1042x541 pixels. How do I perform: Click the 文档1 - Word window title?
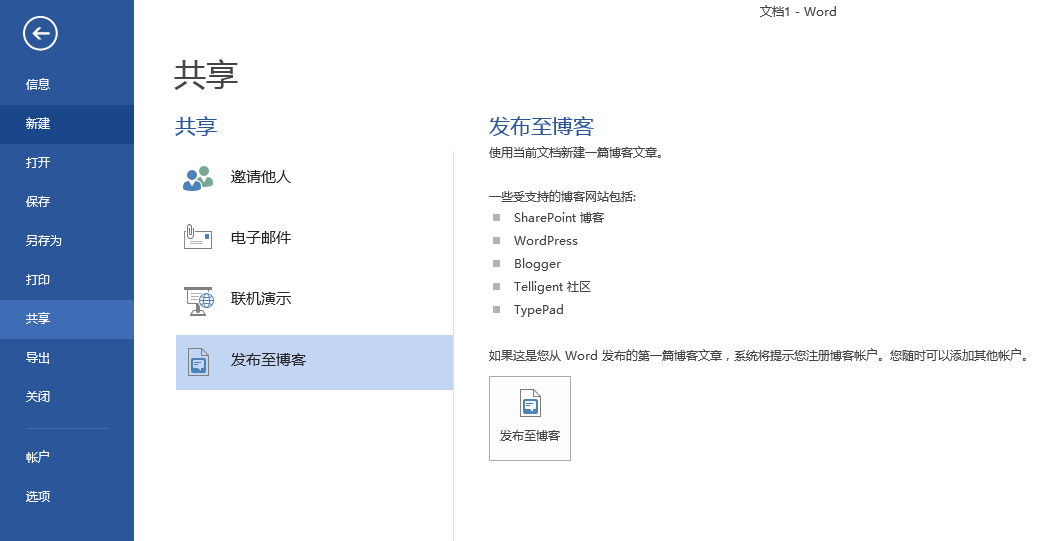(798, 11)
